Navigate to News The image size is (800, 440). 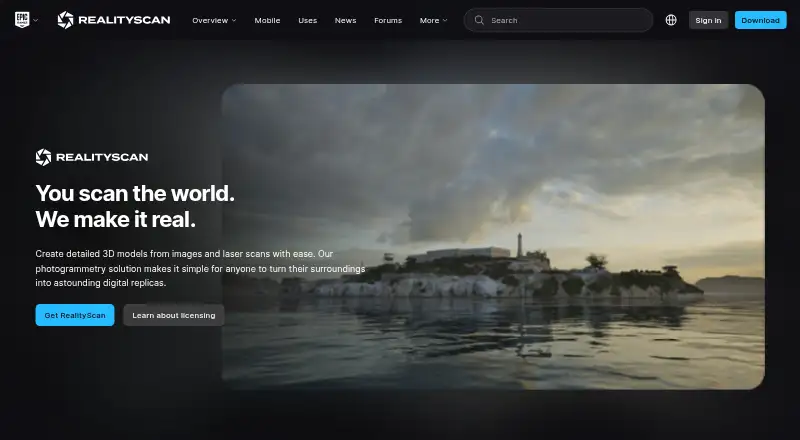(345, 20)
